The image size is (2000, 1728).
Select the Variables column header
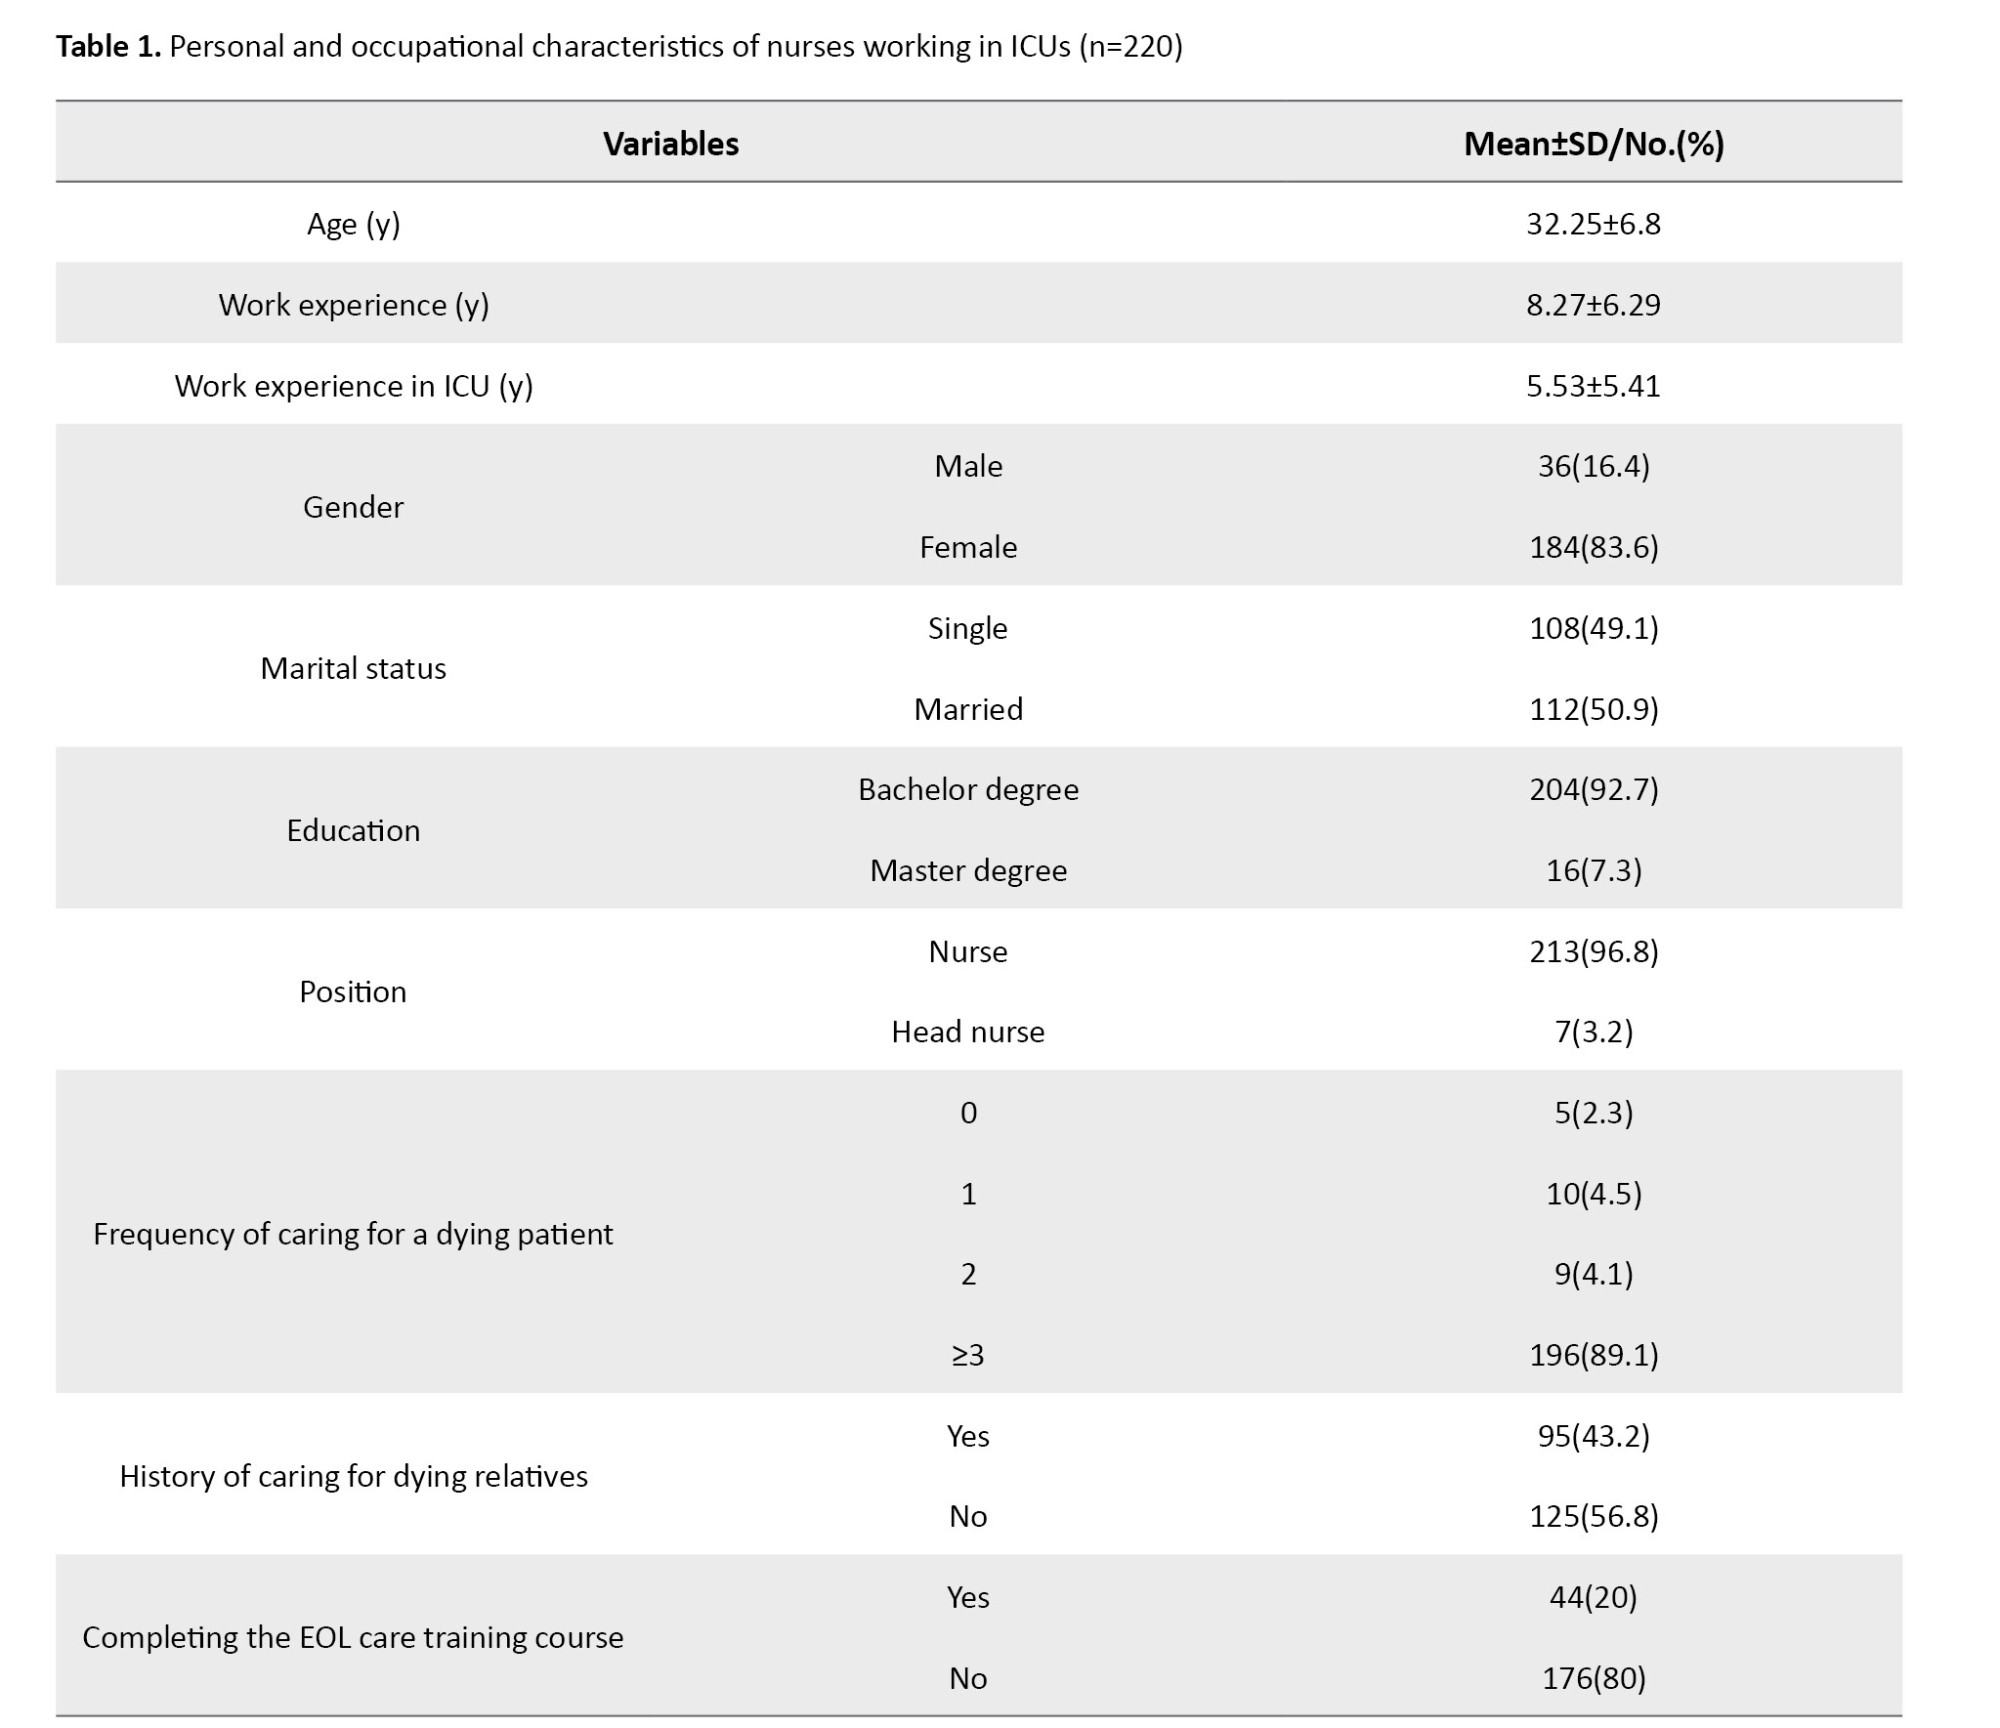pos(670,144)
